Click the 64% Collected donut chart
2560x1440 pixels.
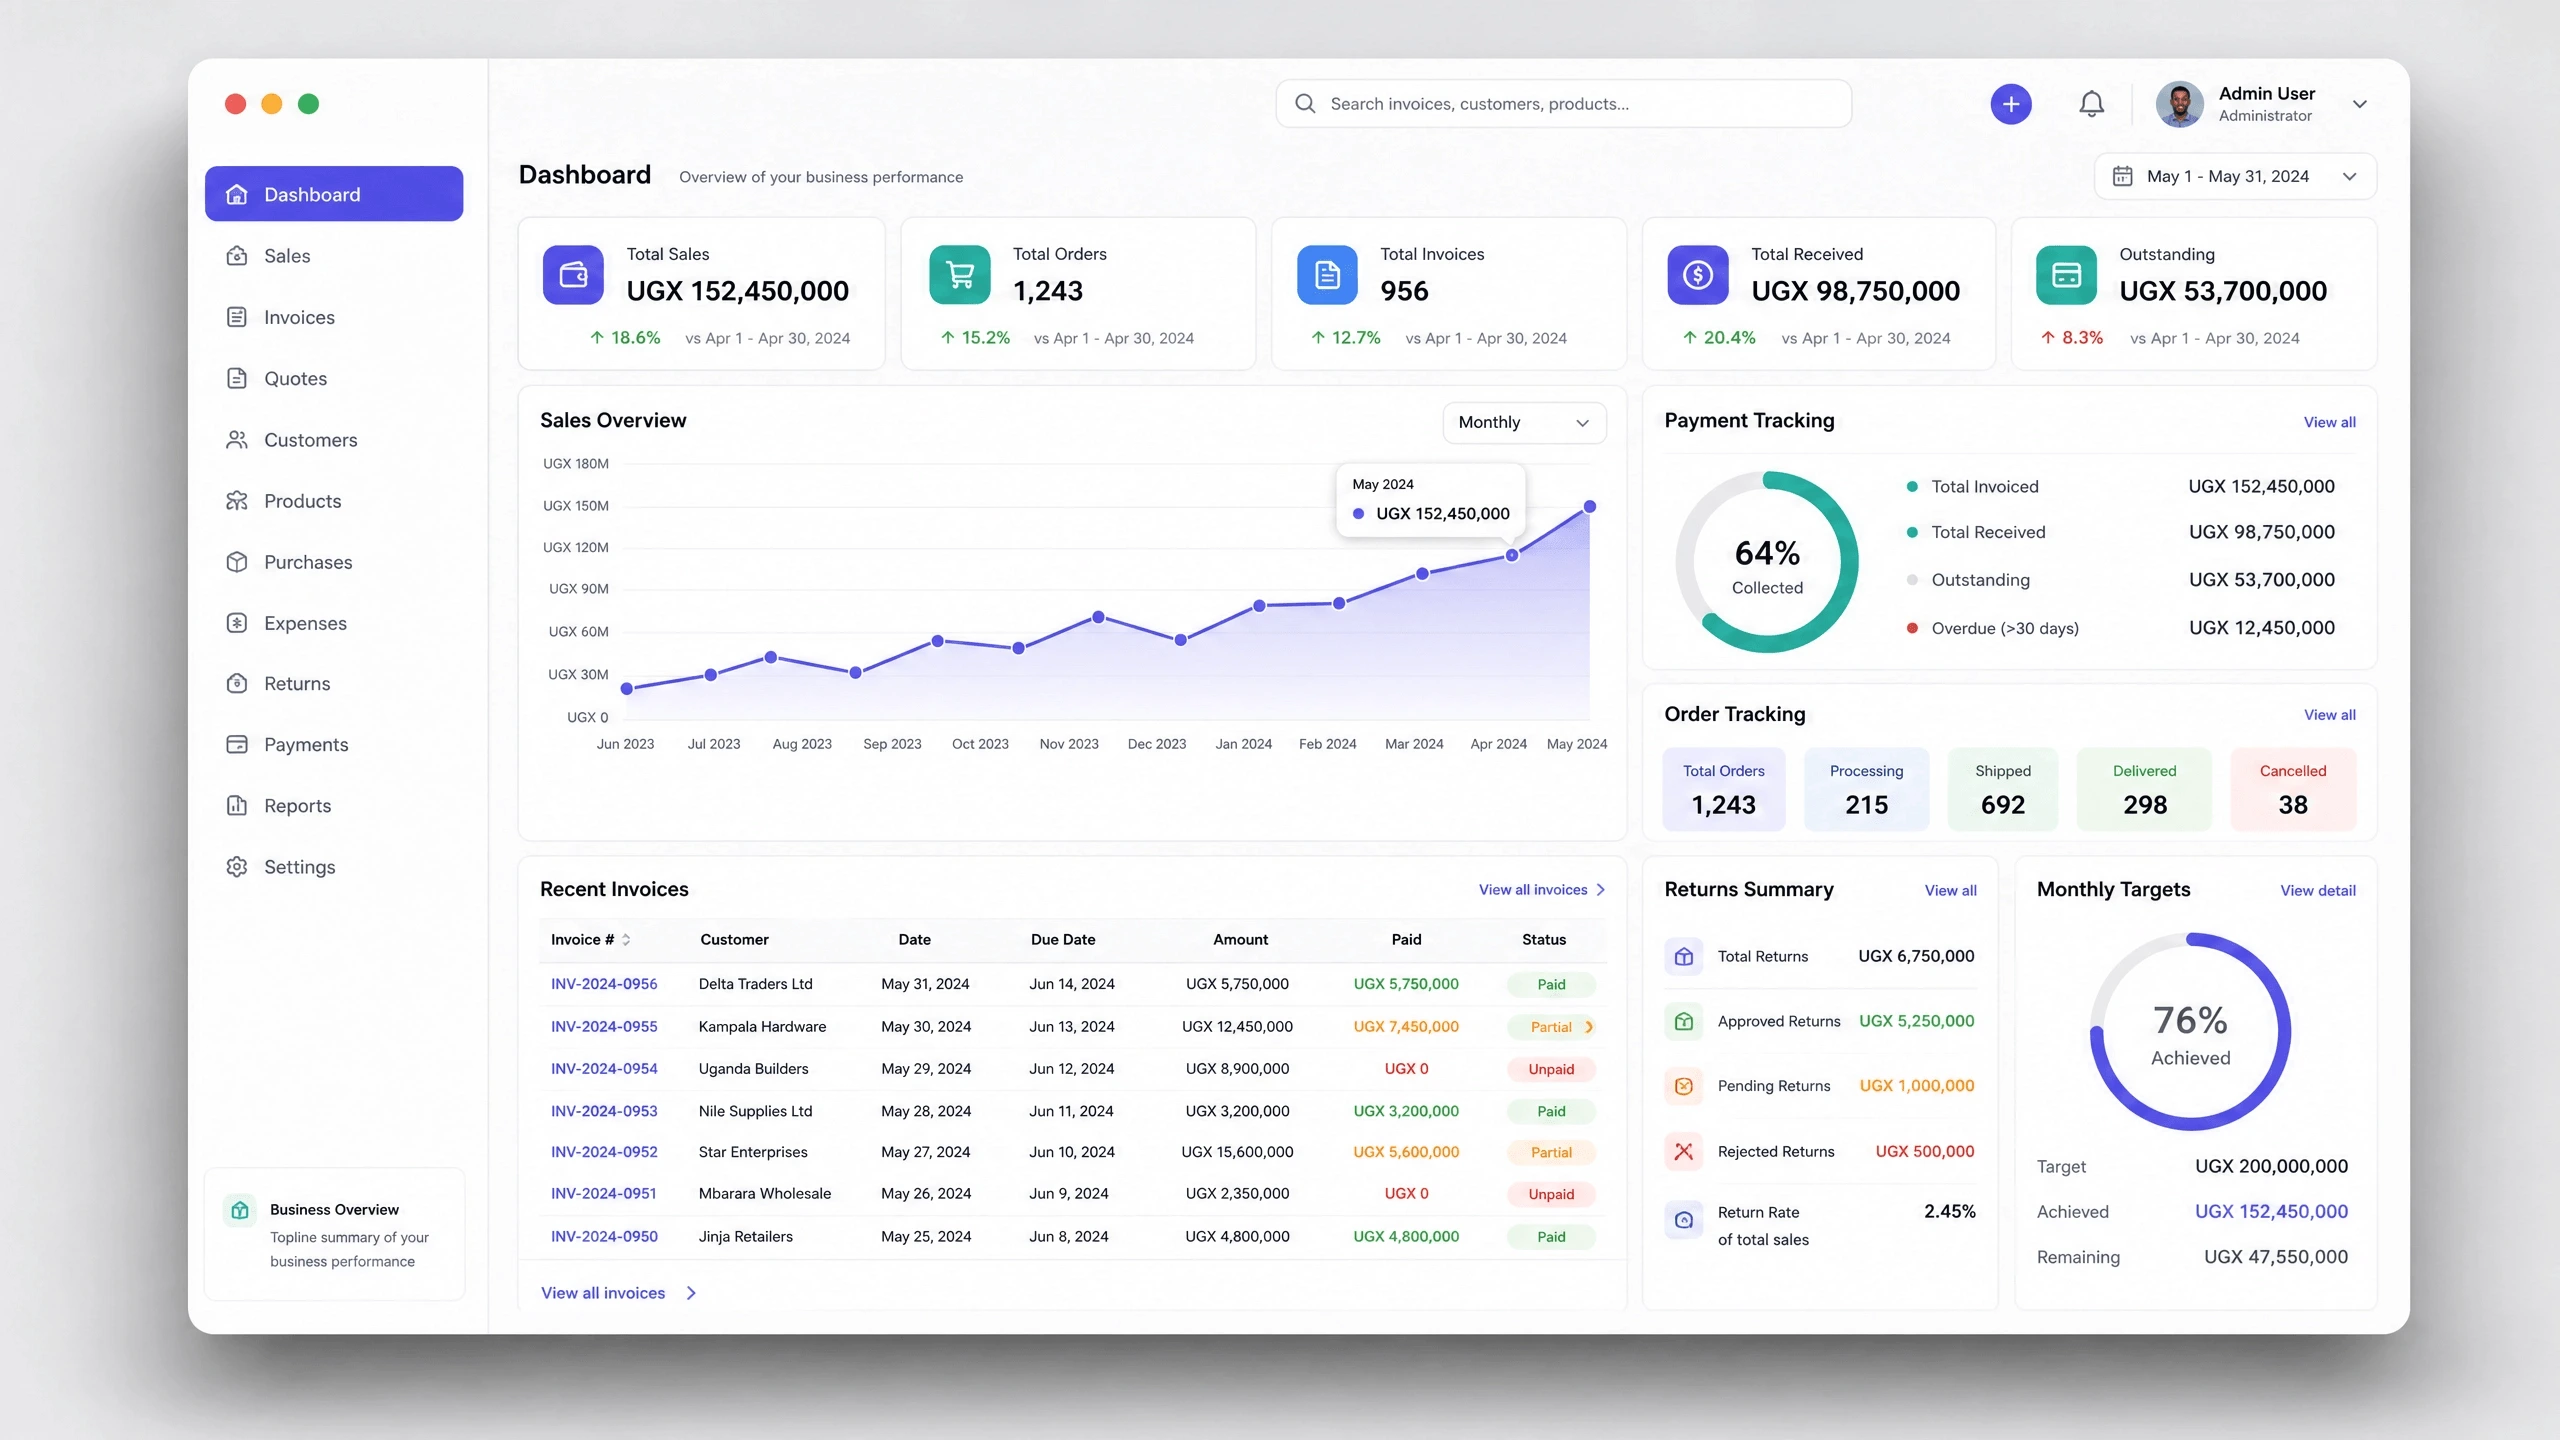tap(1767, 562)
